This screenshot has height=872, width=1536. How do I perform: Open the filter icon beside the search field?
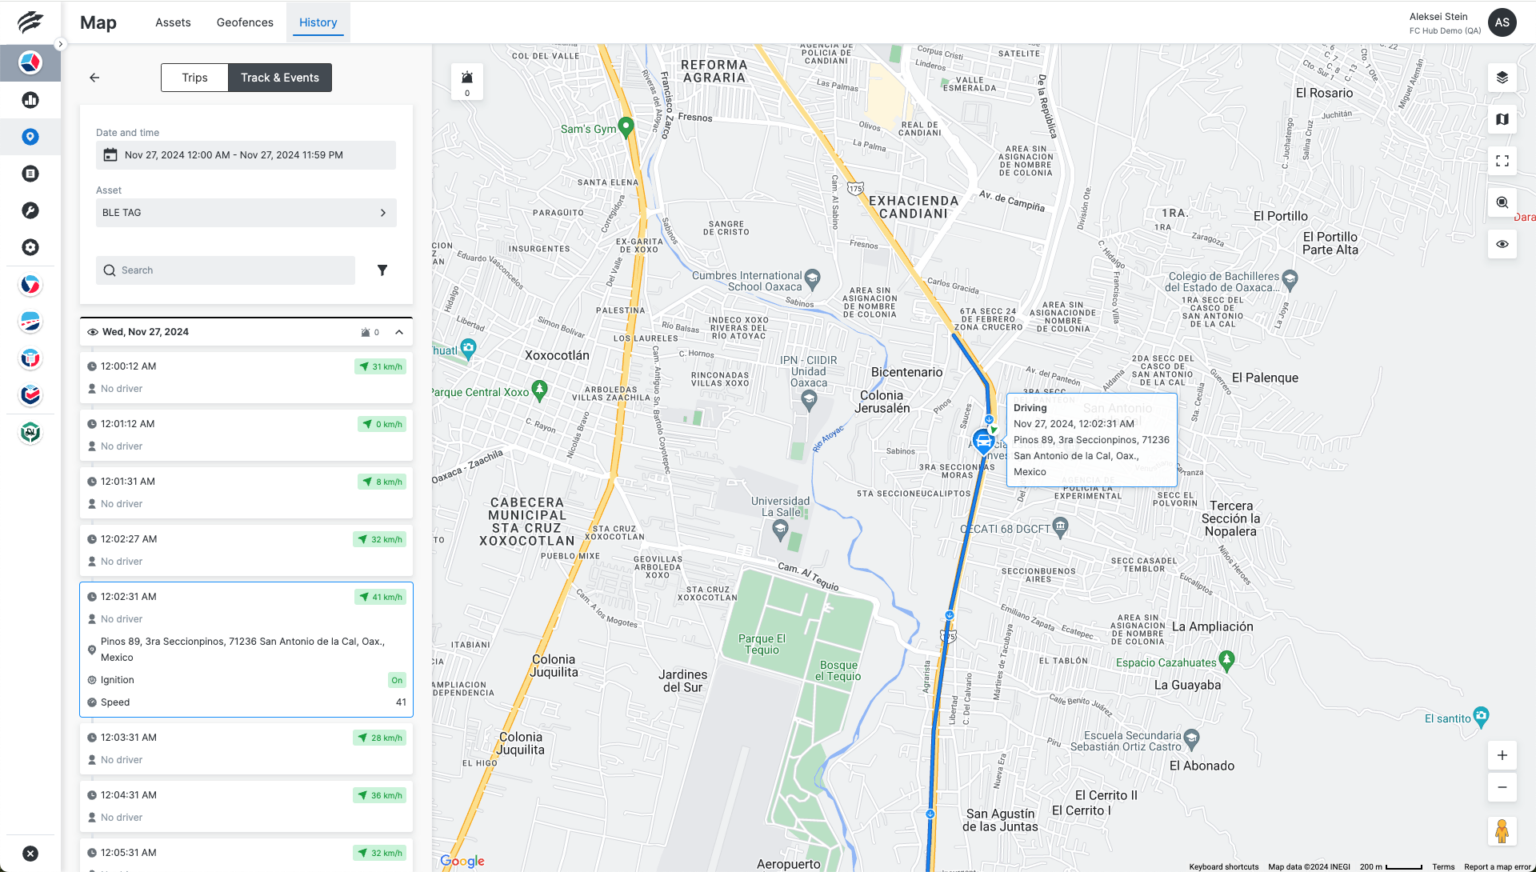(381, 270)
